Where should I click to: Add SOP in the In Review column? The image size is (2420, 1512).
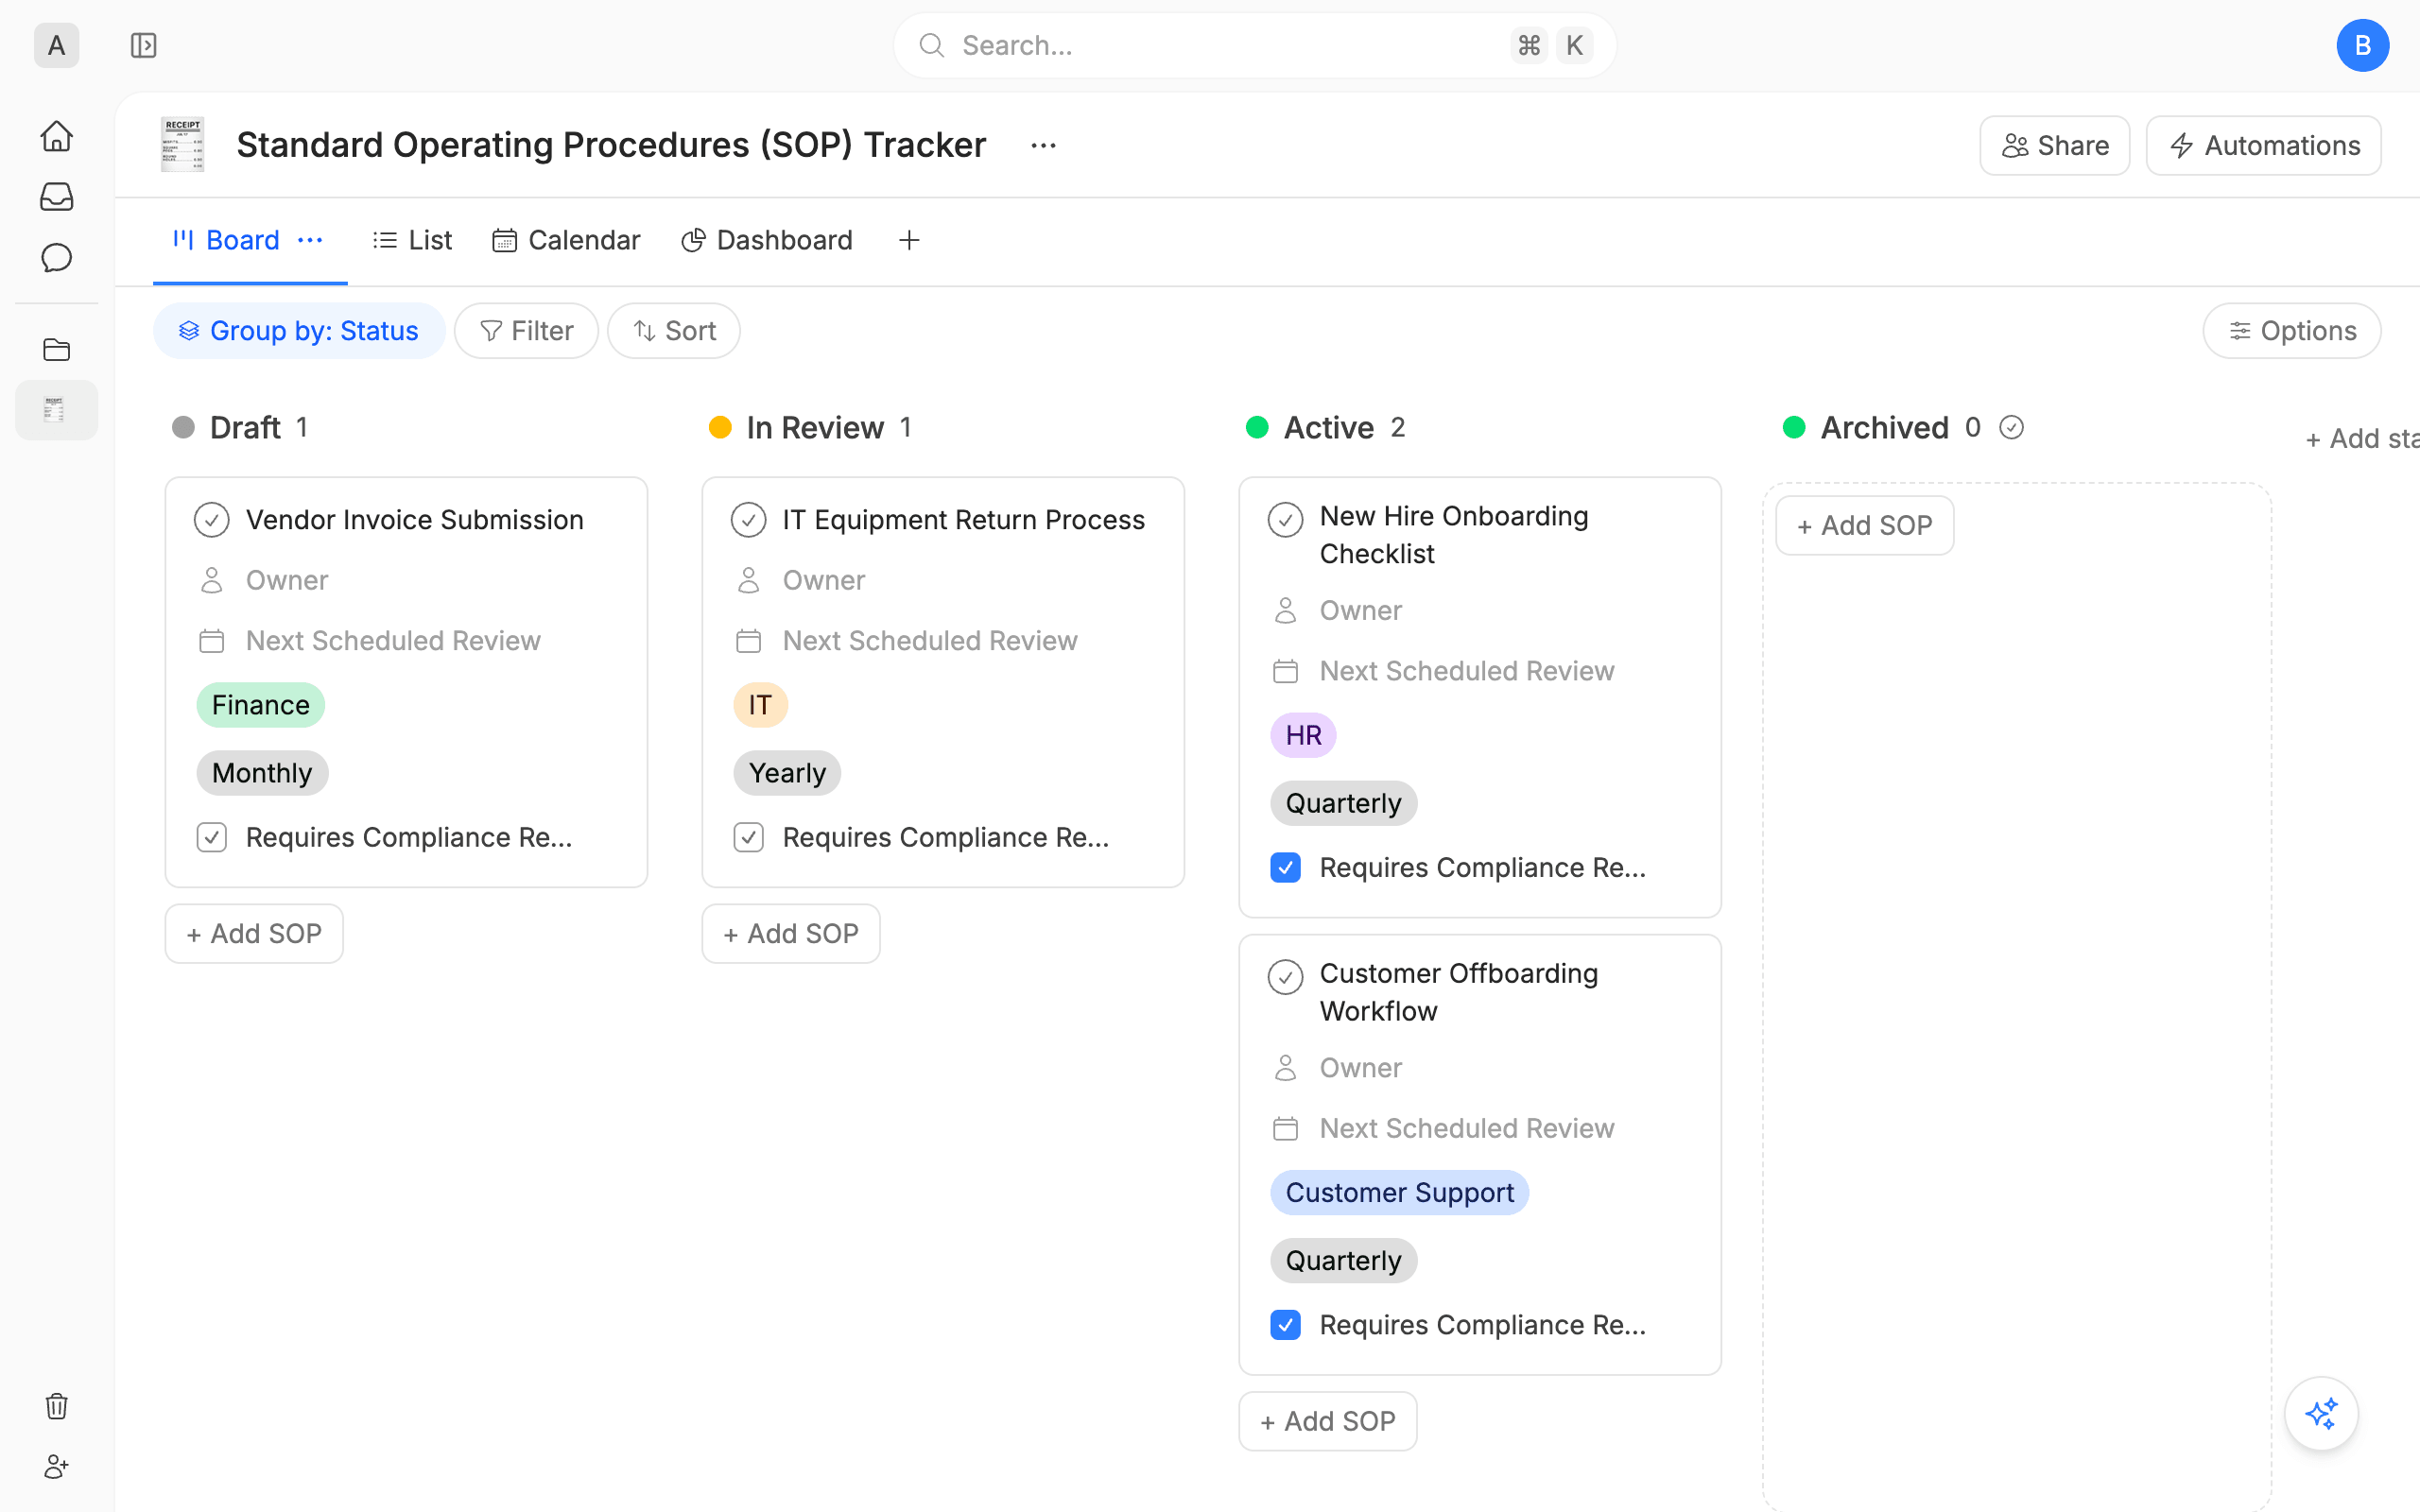pyautogui.click(x=791, y=934)
